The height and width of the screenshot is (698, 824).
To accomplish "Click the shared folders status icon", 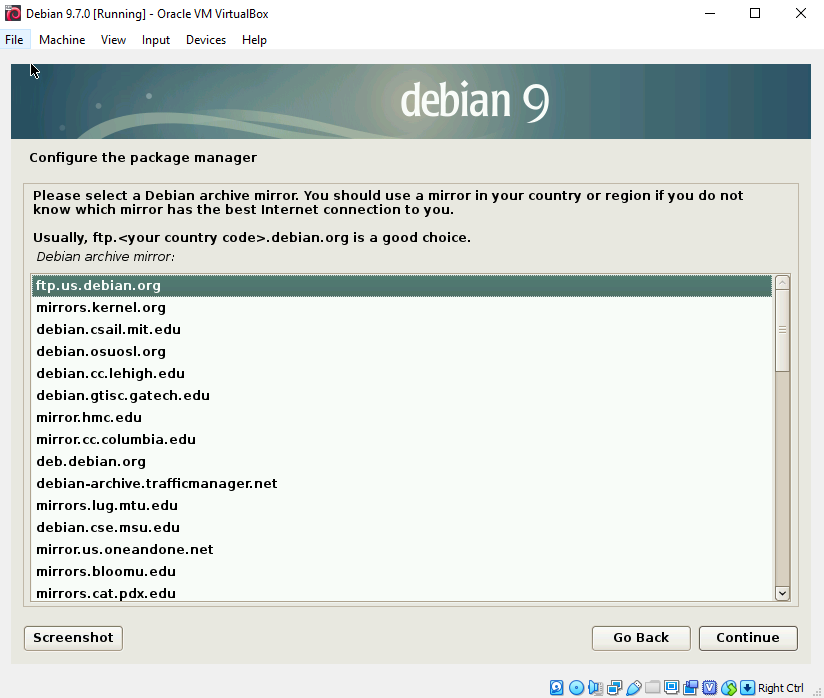I will tap(653, 686).
